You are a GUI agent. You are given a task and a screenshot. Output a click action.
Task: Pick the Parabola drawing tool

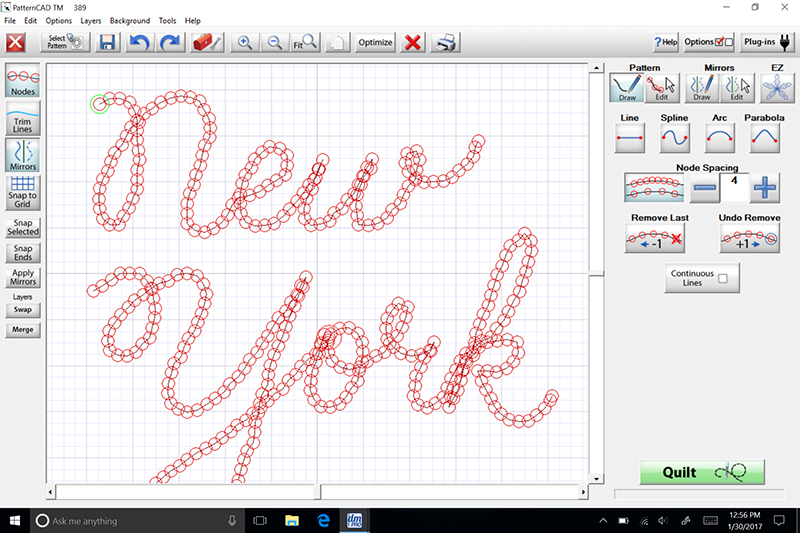tap(764, 139)
